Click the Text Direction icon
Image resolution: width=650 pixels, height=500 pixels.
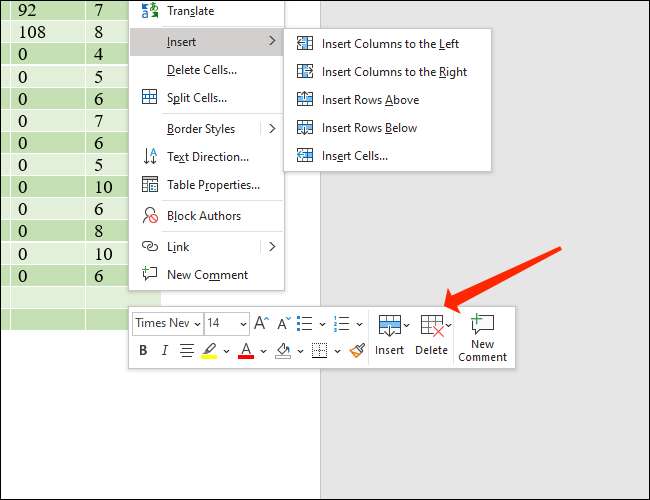pyautogui.click(x=150, y=156)
